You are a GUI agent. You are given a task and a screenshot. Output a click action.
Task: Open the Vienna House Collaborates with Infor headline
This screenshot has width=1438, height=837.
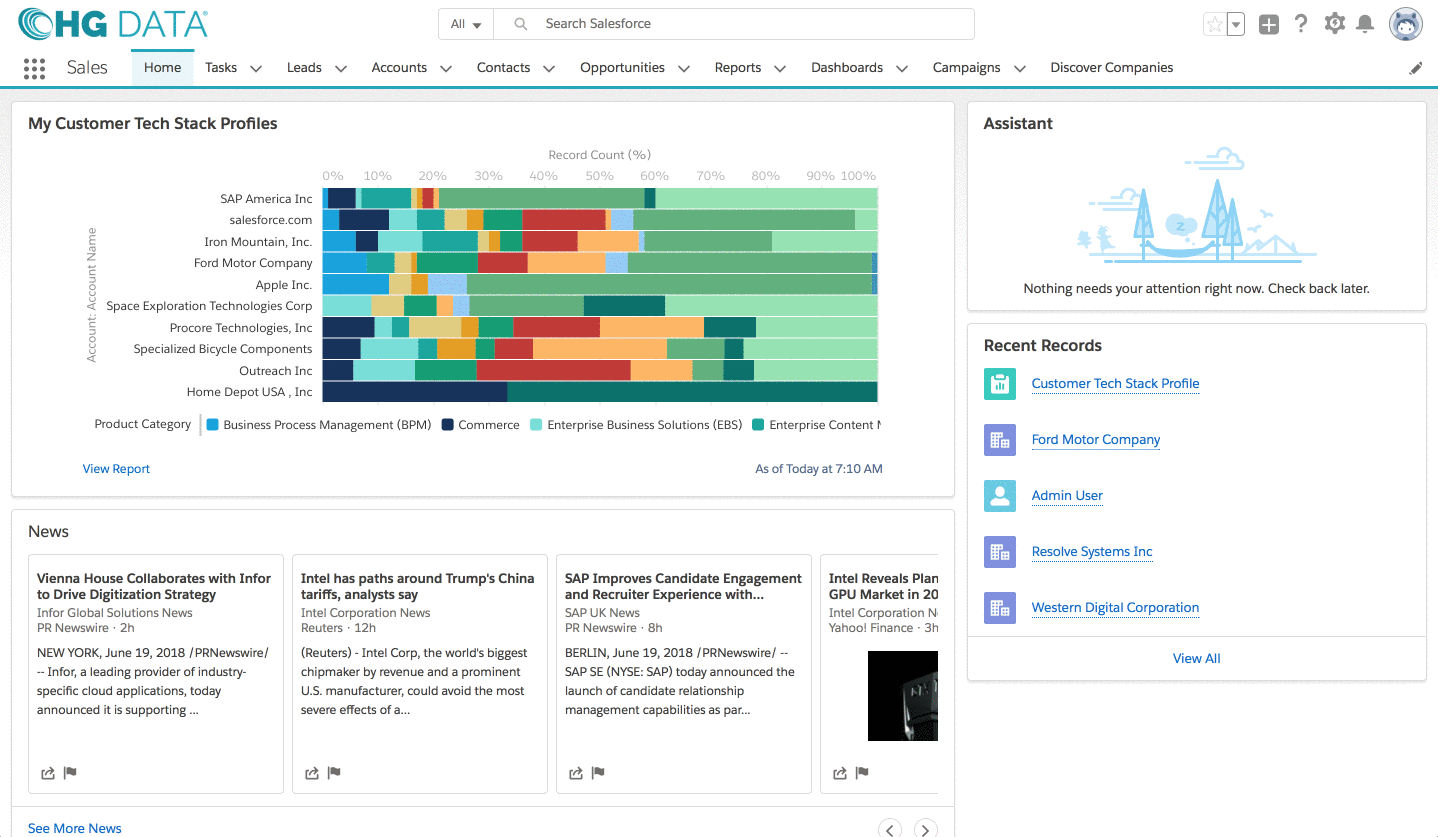[154, 587]
